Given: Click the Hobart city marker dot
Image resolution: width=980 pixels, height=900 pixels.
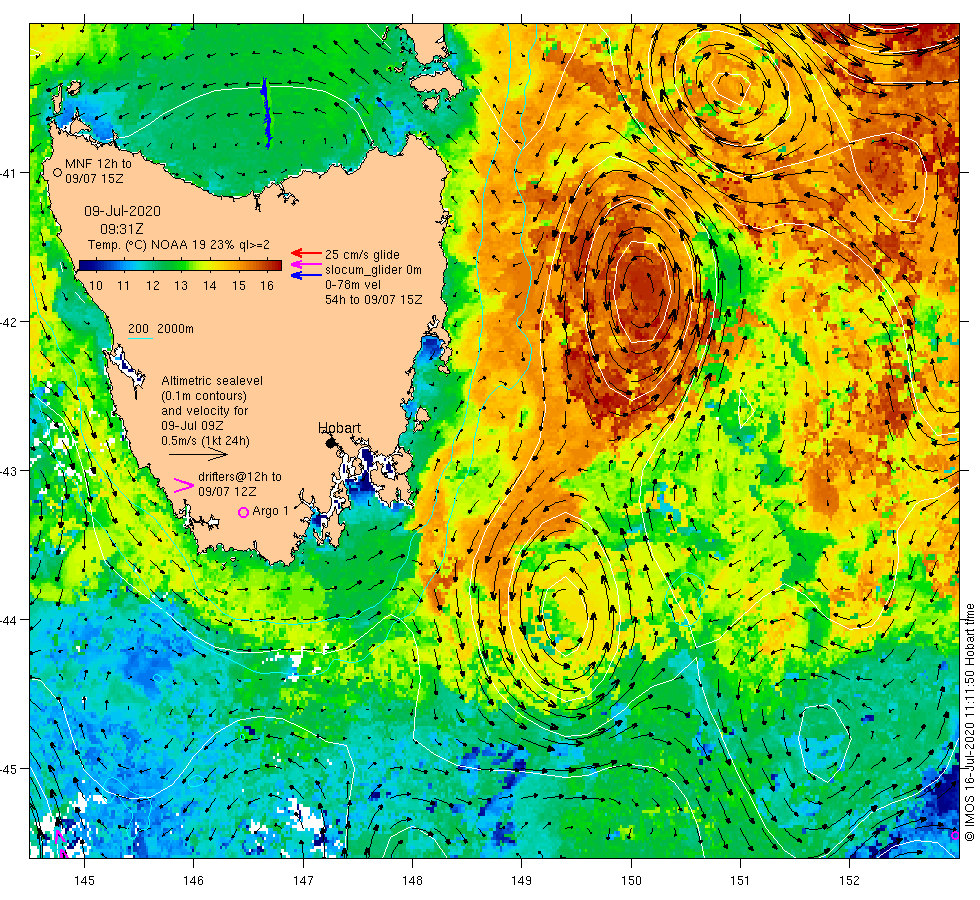Looking at the screenshot, I should (x=331, y=443).
